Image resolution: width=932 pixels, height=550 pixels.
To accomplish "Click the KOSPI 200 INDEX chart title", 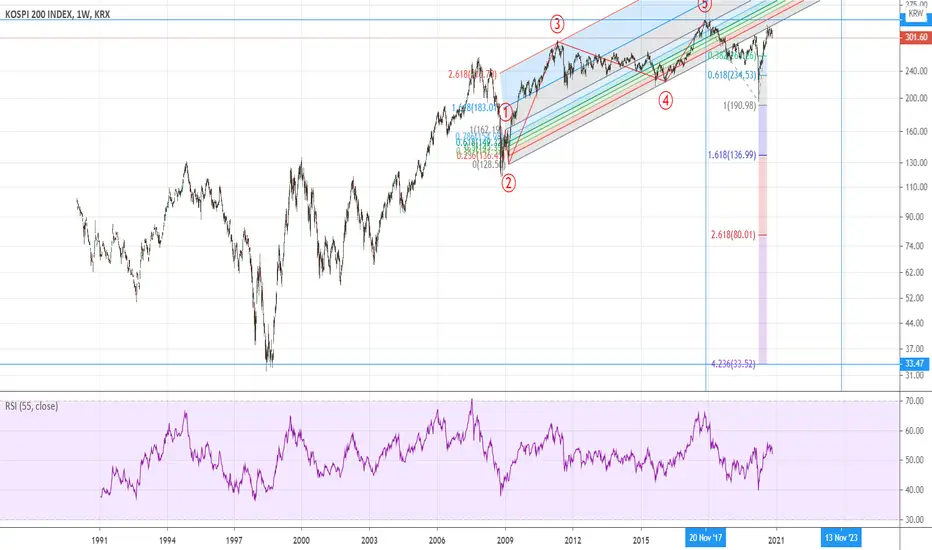I will pos(57,14).
